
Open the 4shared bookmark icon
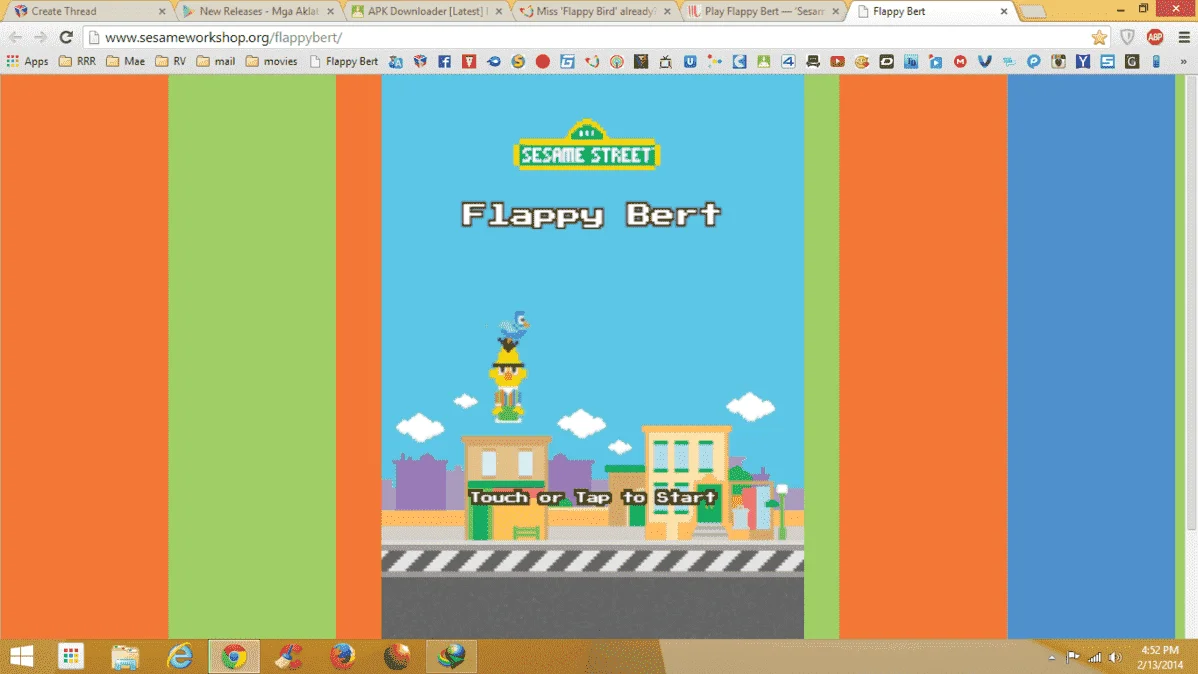tap(788, 61)
